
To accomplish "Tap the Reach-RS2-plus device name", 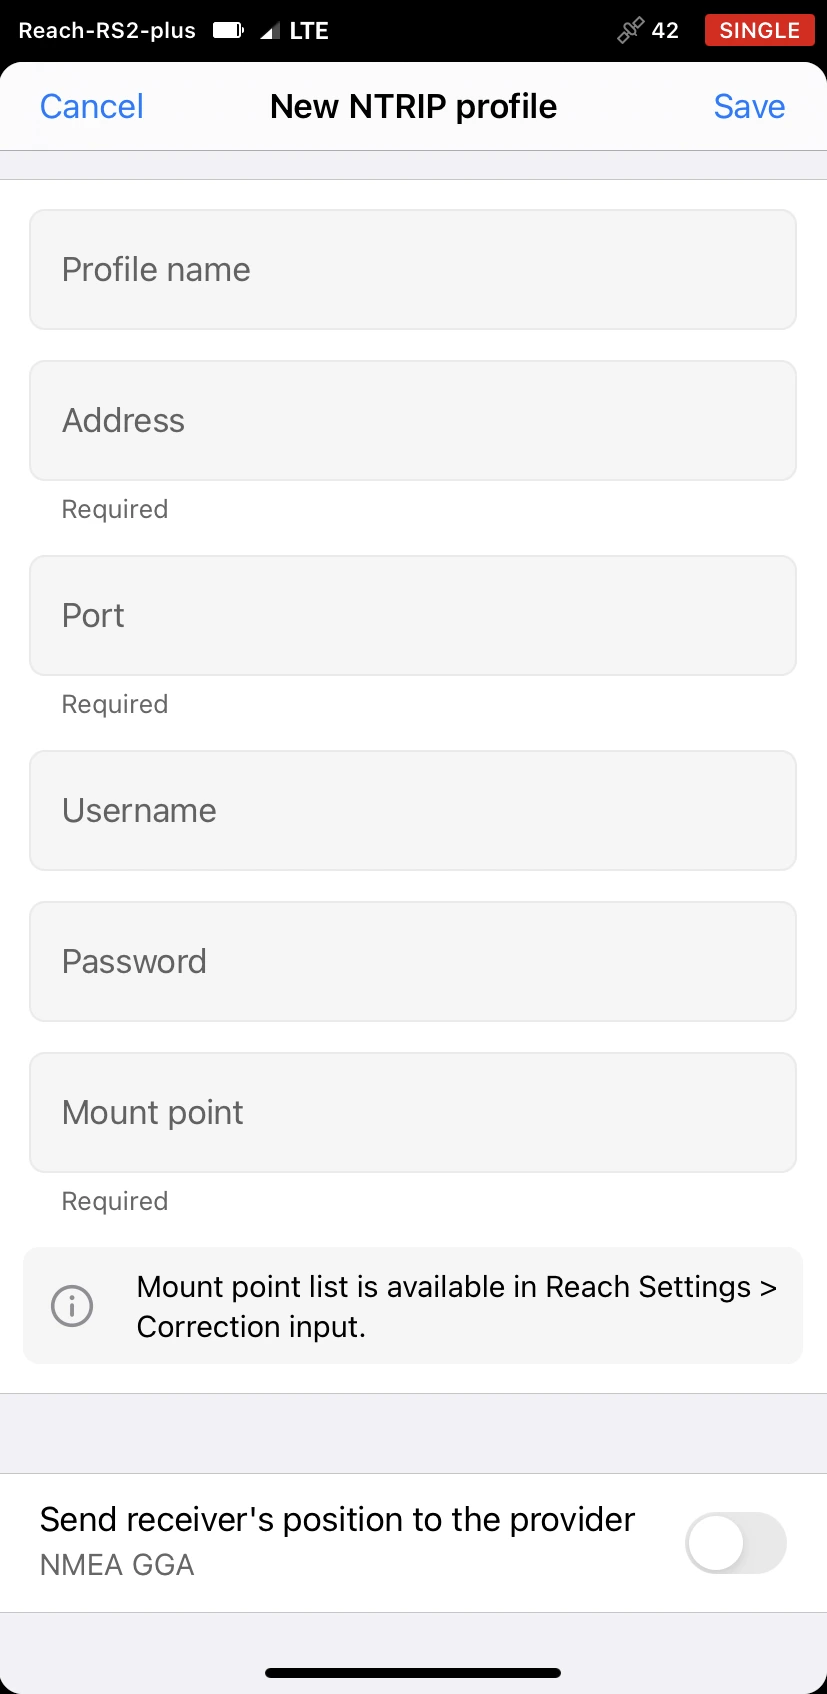I will click(x=107, y=31).
